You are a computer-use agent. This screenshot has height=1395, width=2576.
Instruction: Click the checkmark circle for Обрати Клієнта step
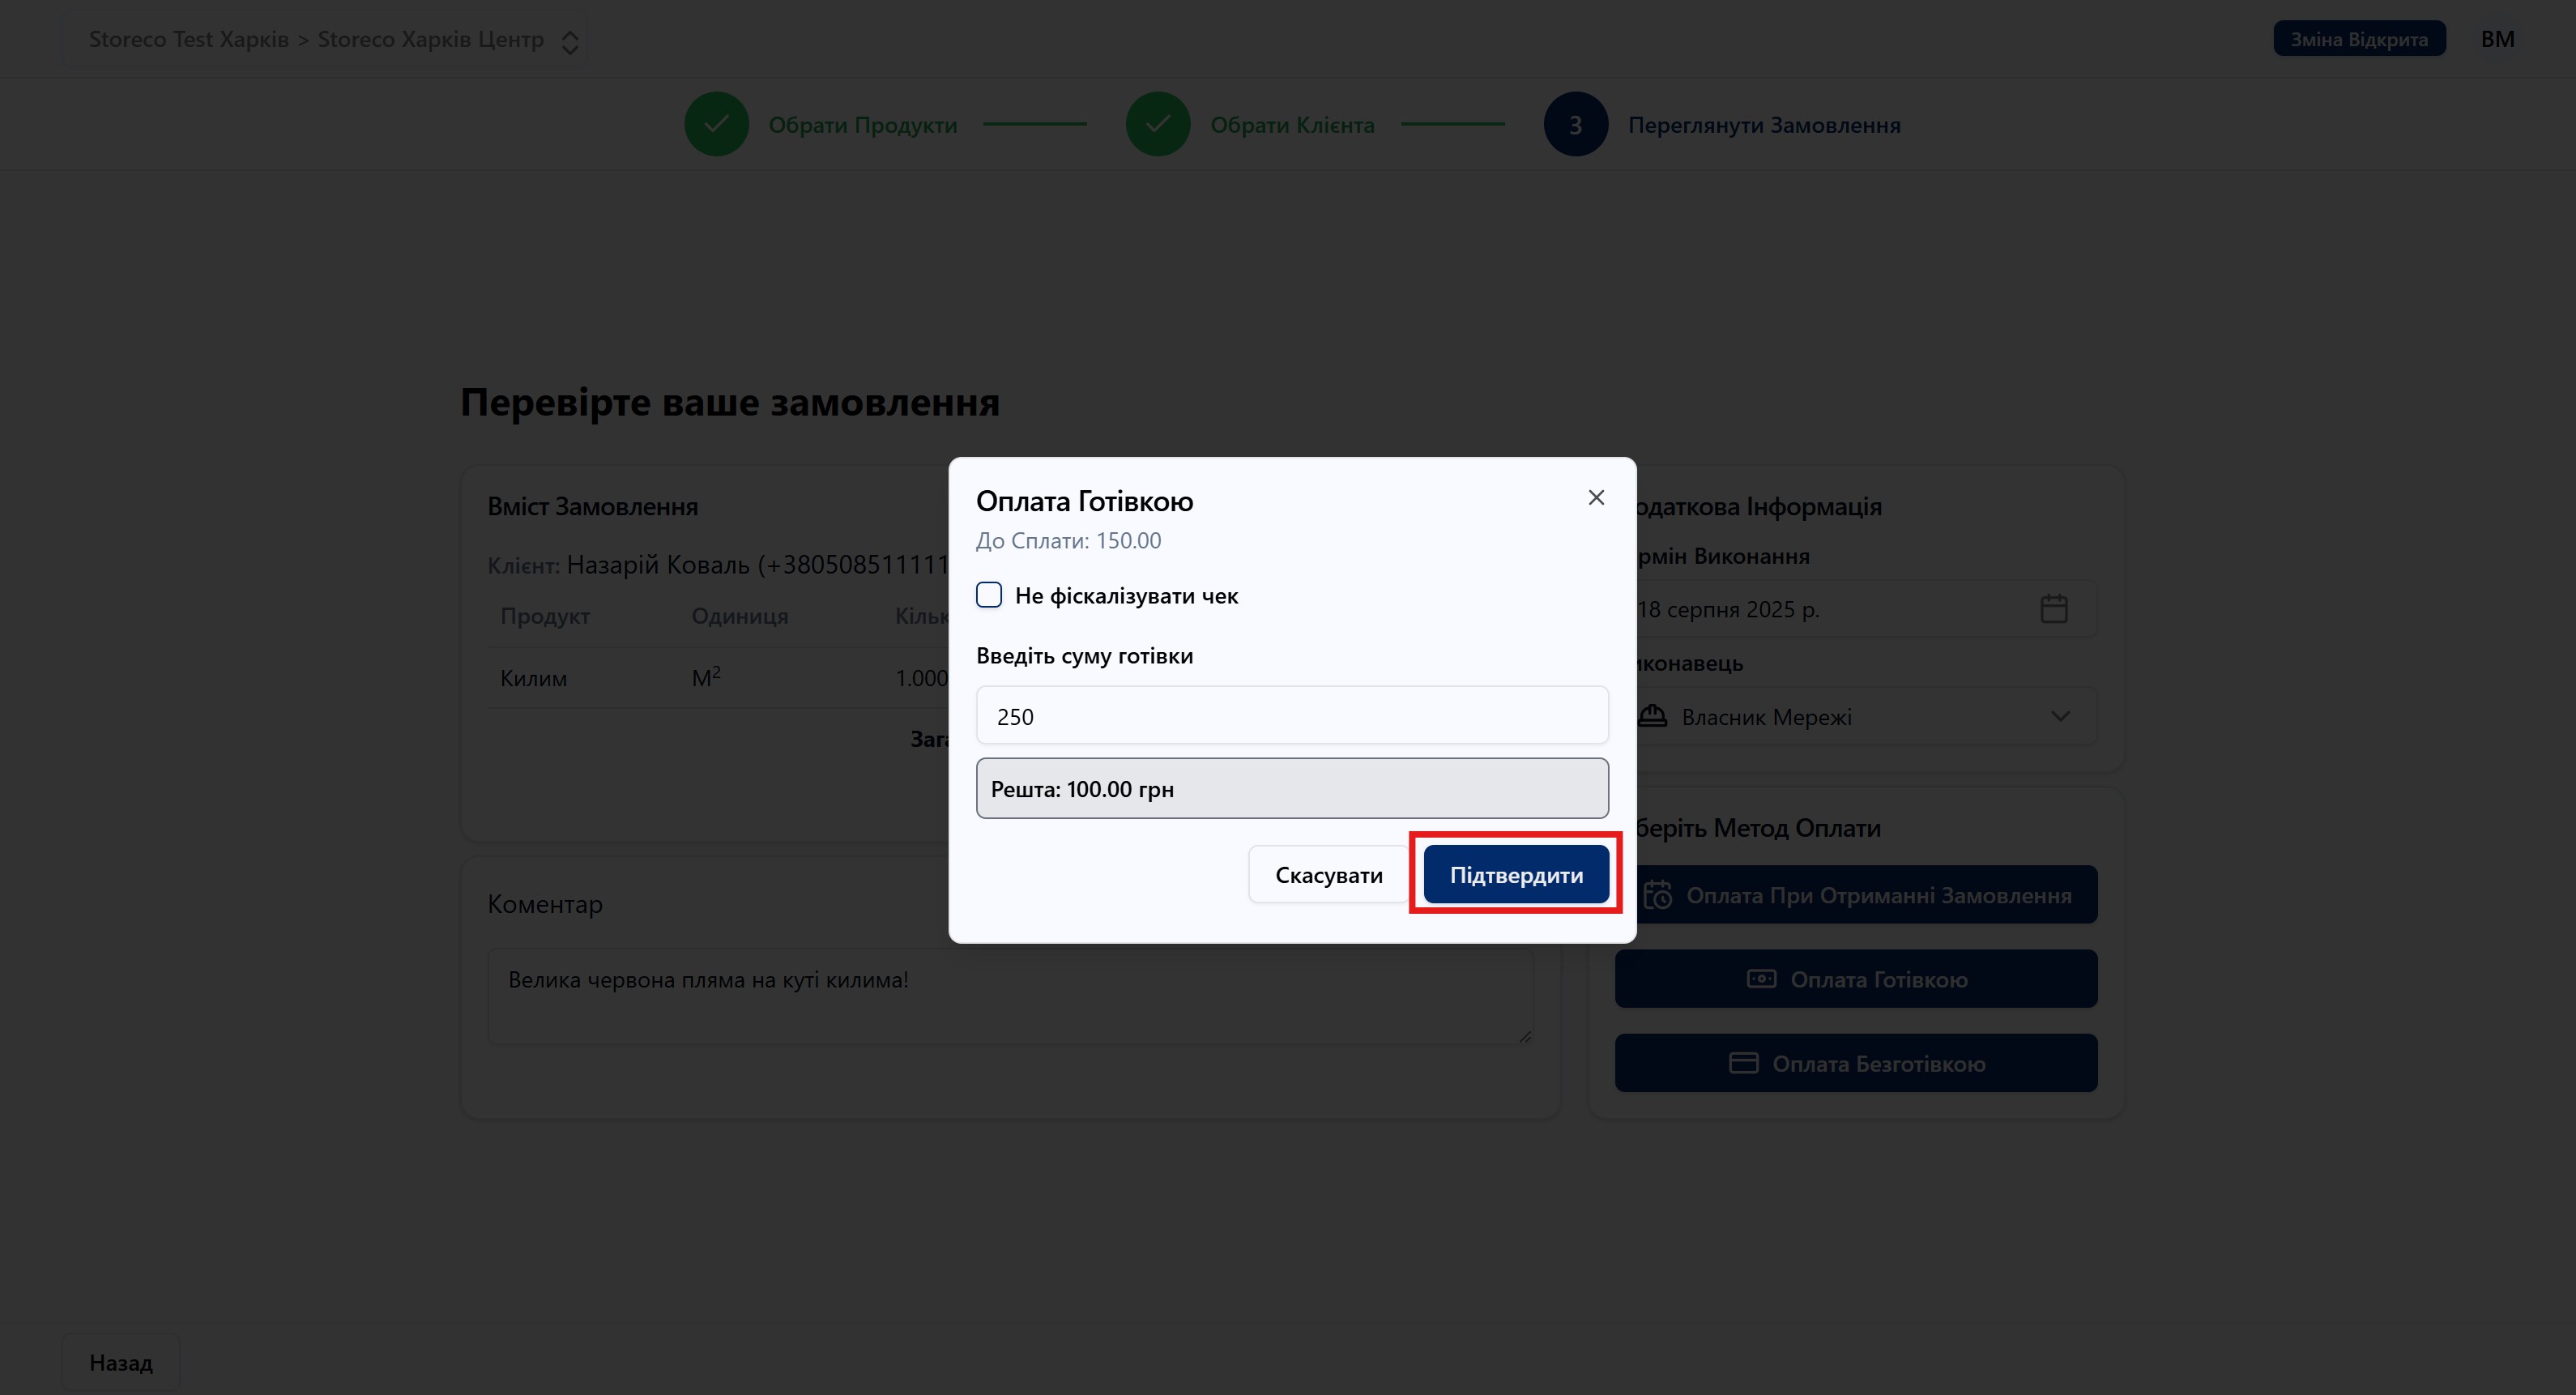(1157, 124)
